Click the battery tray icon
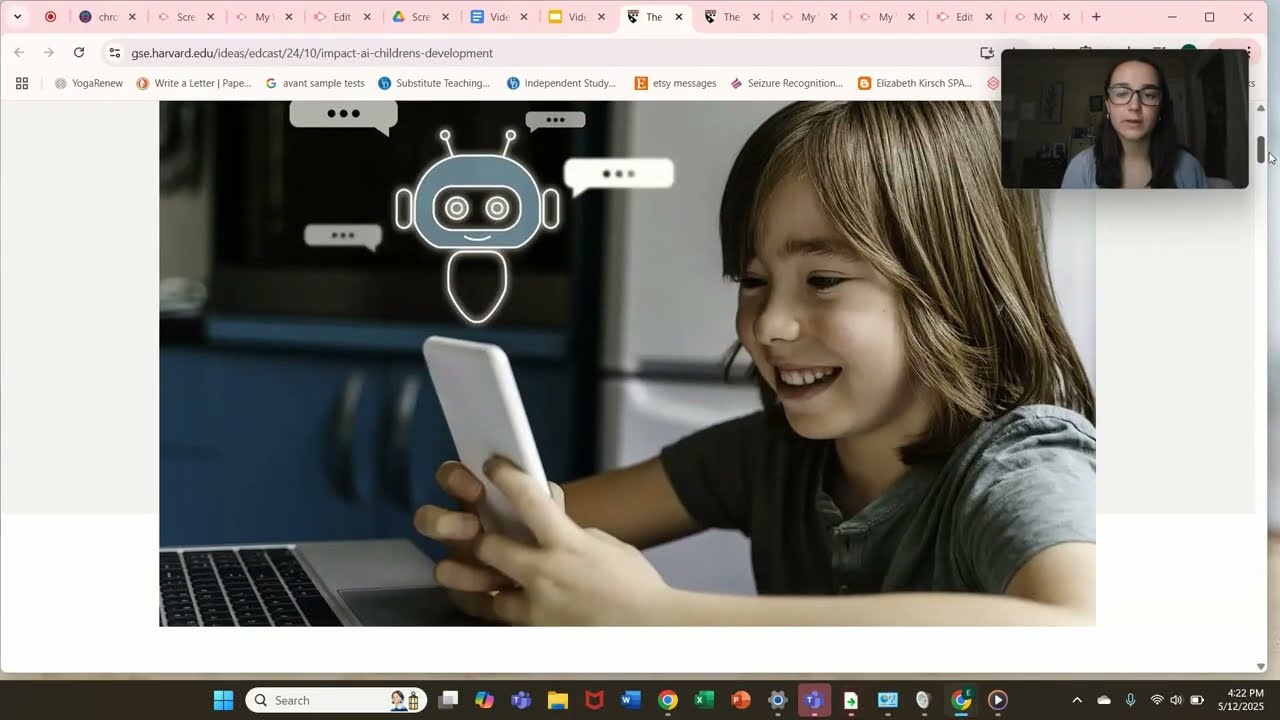1280x720 pixels. 1197,700
